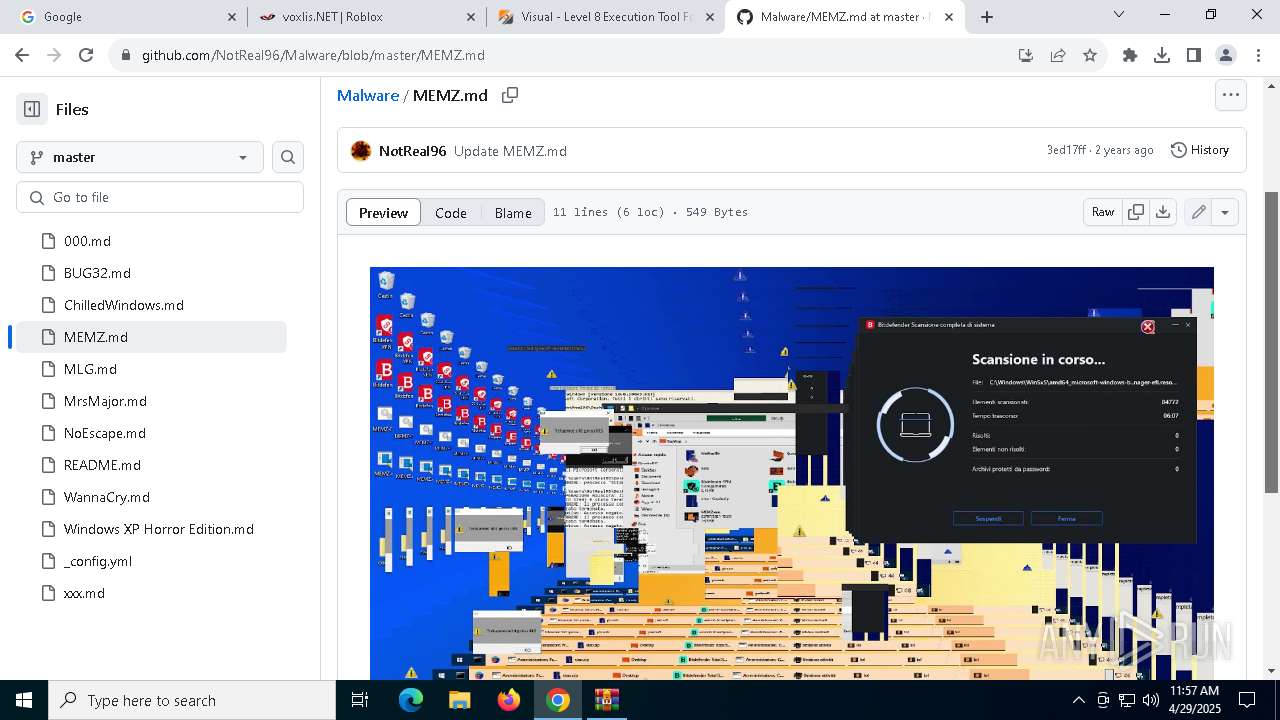Collapse the Files side panel icon
Screen dimensions: 1280x720
[32, 109]
